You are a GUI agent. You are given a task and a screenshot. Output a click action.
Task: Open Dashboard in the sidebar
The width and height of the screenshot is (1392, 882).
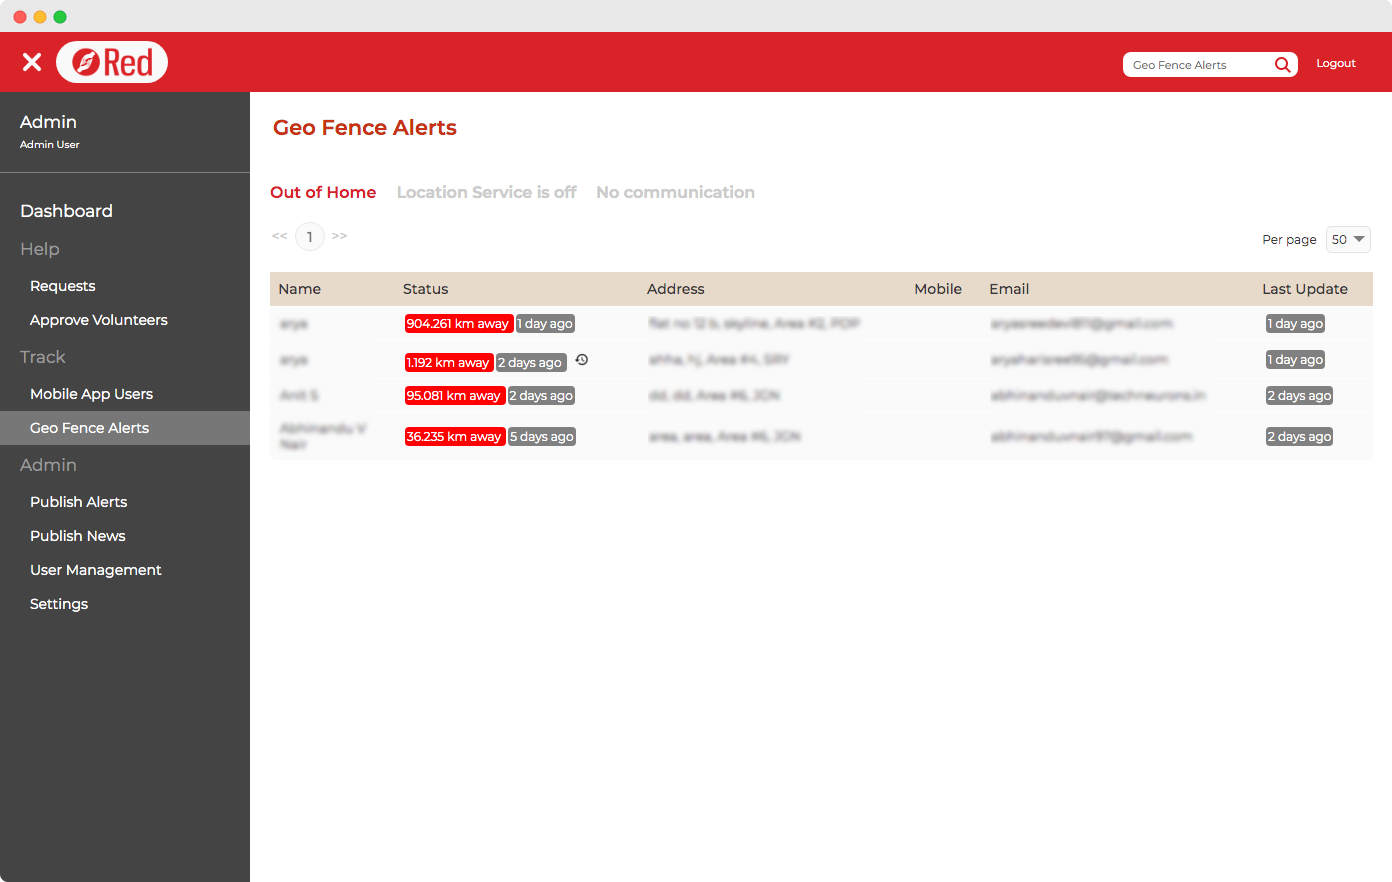(66, 211)
